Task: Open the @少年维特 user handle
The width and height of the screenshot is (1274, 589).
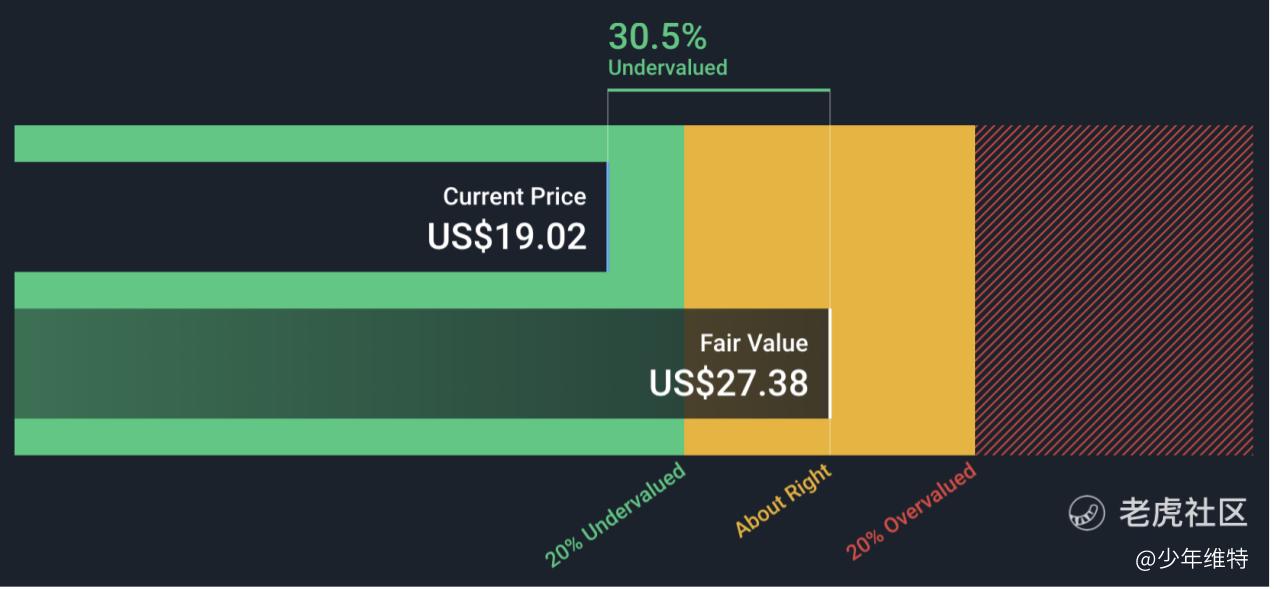Action: click(1192, 559)
